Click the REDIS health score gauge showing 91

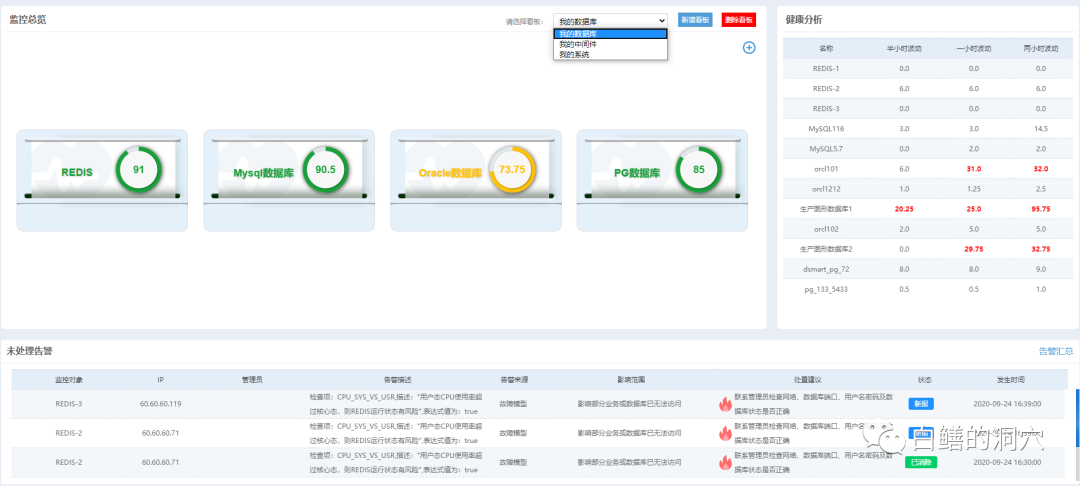138,170
